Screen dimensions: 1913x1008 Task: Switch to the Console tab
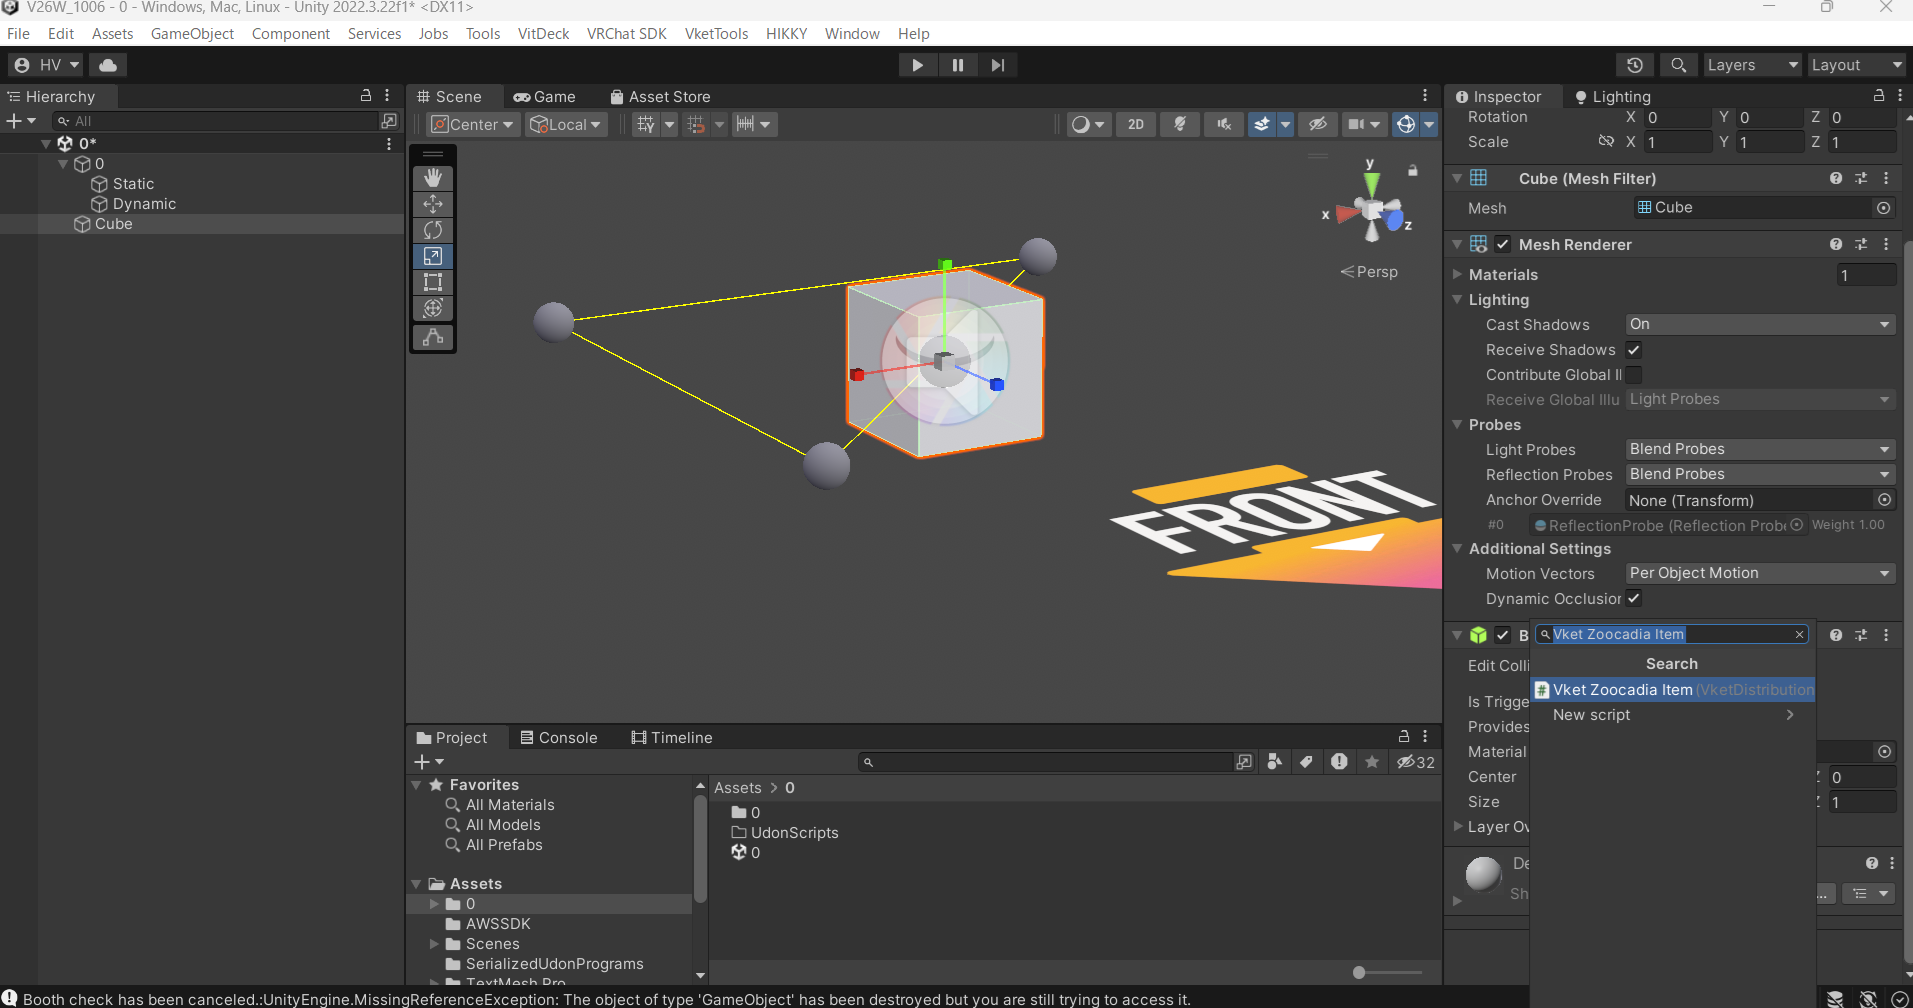(x=558, y=738)
